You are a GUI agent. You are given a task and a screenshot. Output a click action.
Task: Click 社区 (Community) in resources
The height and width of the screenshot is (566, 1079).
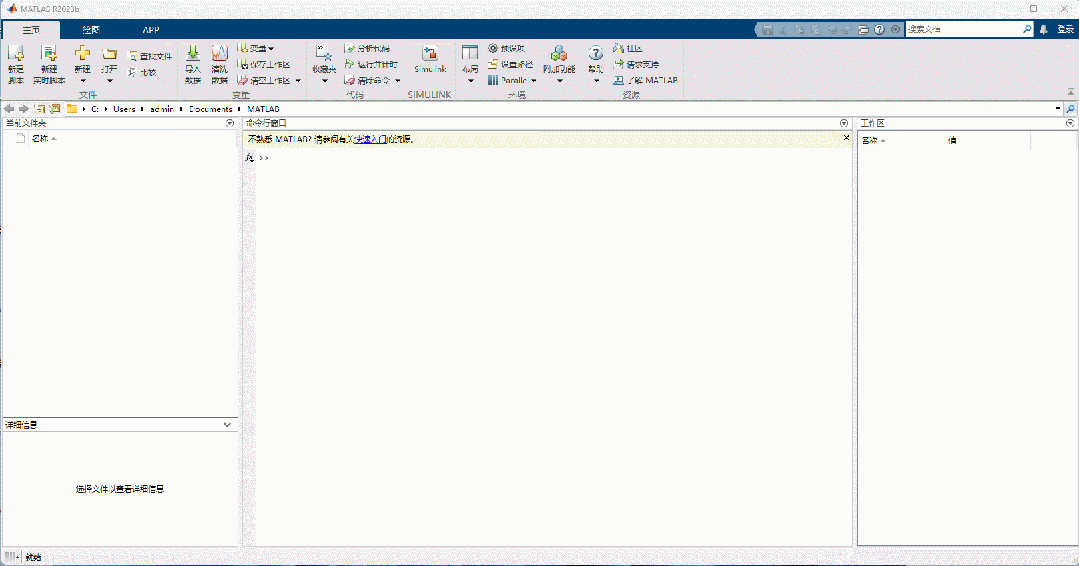pyautogui.click(x=628, y=49)
